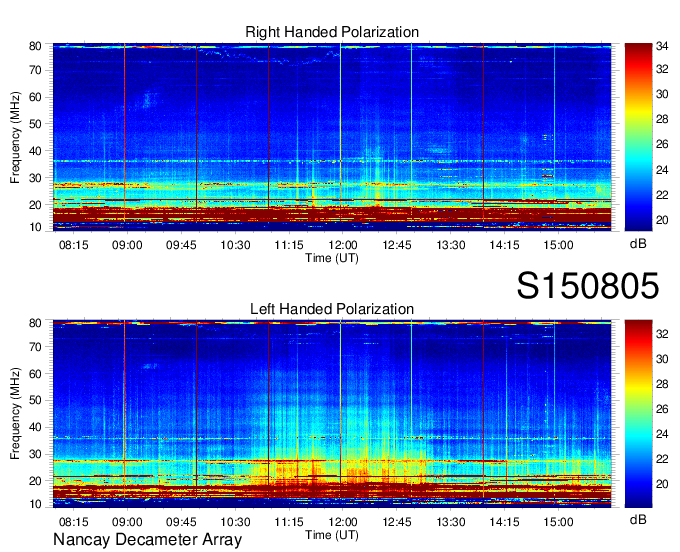
Task: Click the 10 MHz tick on Right Handed plot
Action: click(x=35, y=227)
